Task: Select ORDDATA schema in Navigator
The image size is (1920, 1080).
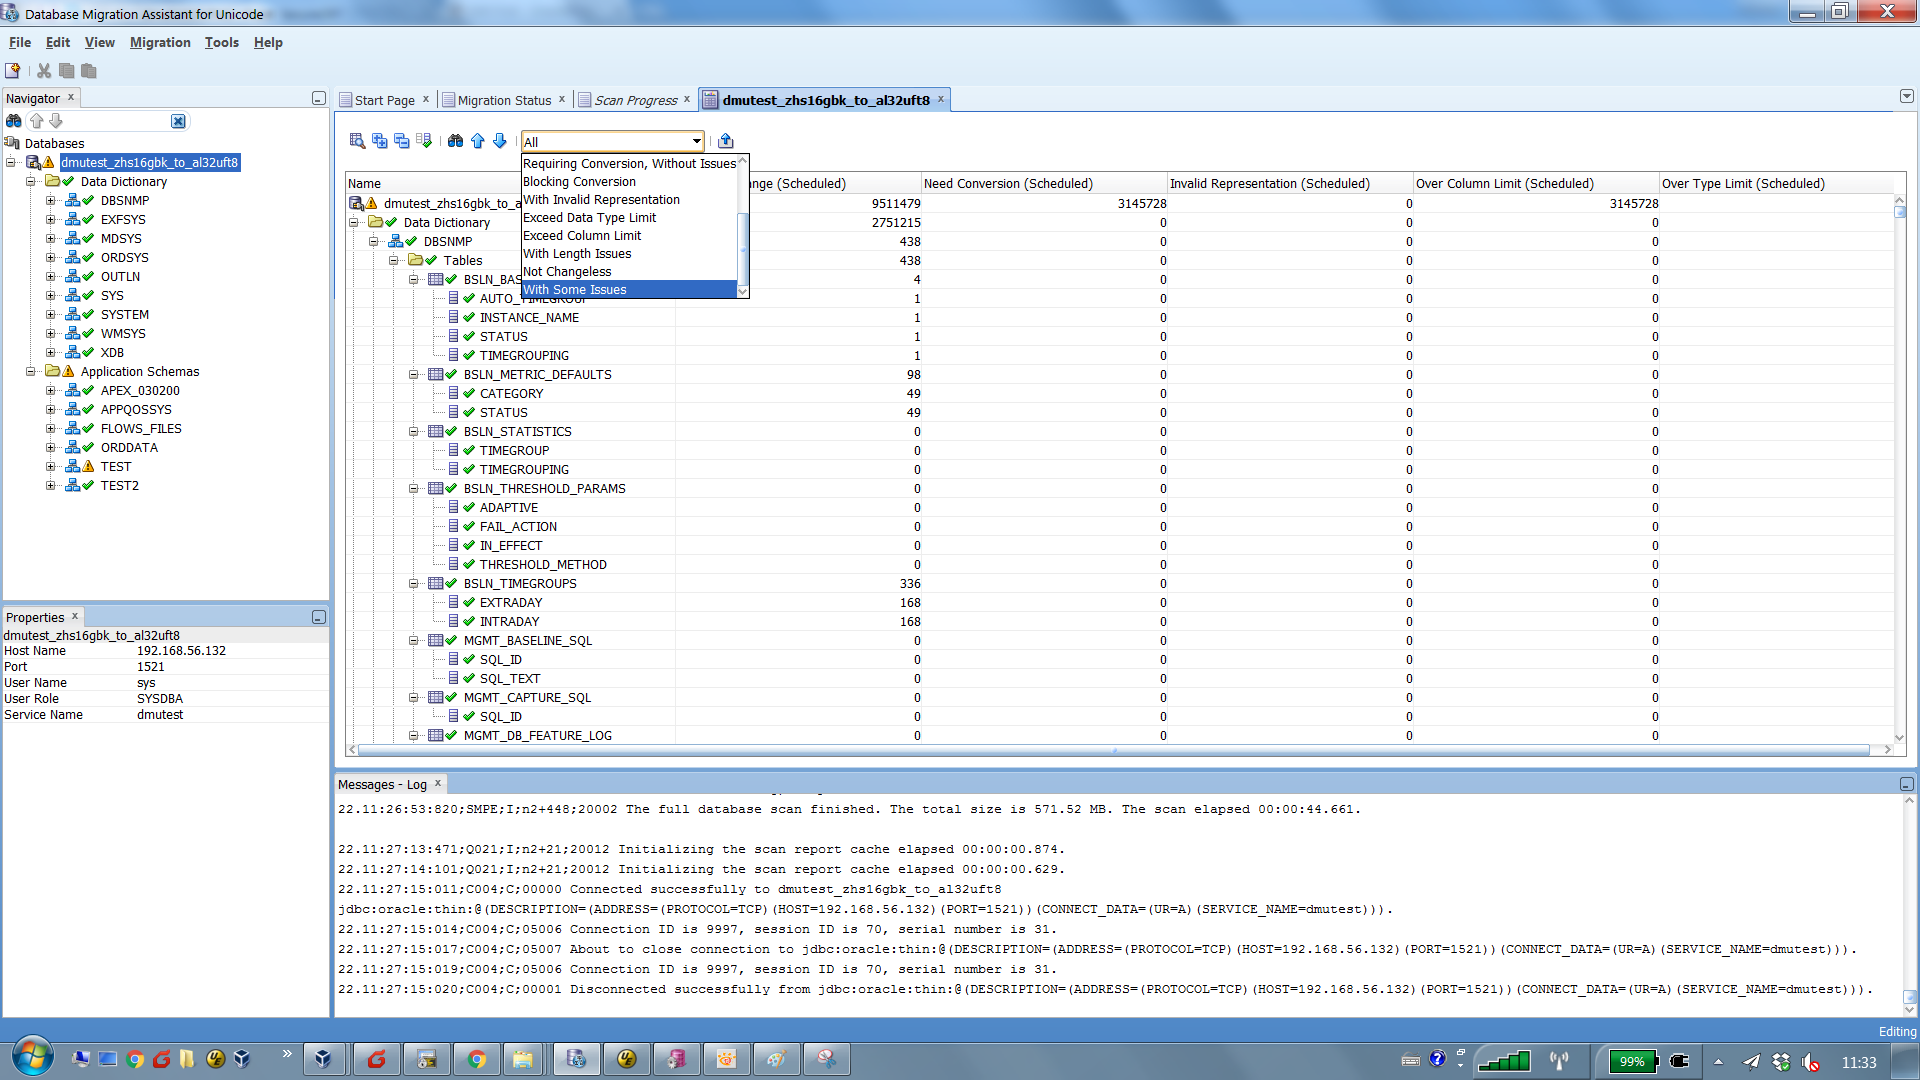Action: (129, 448)
